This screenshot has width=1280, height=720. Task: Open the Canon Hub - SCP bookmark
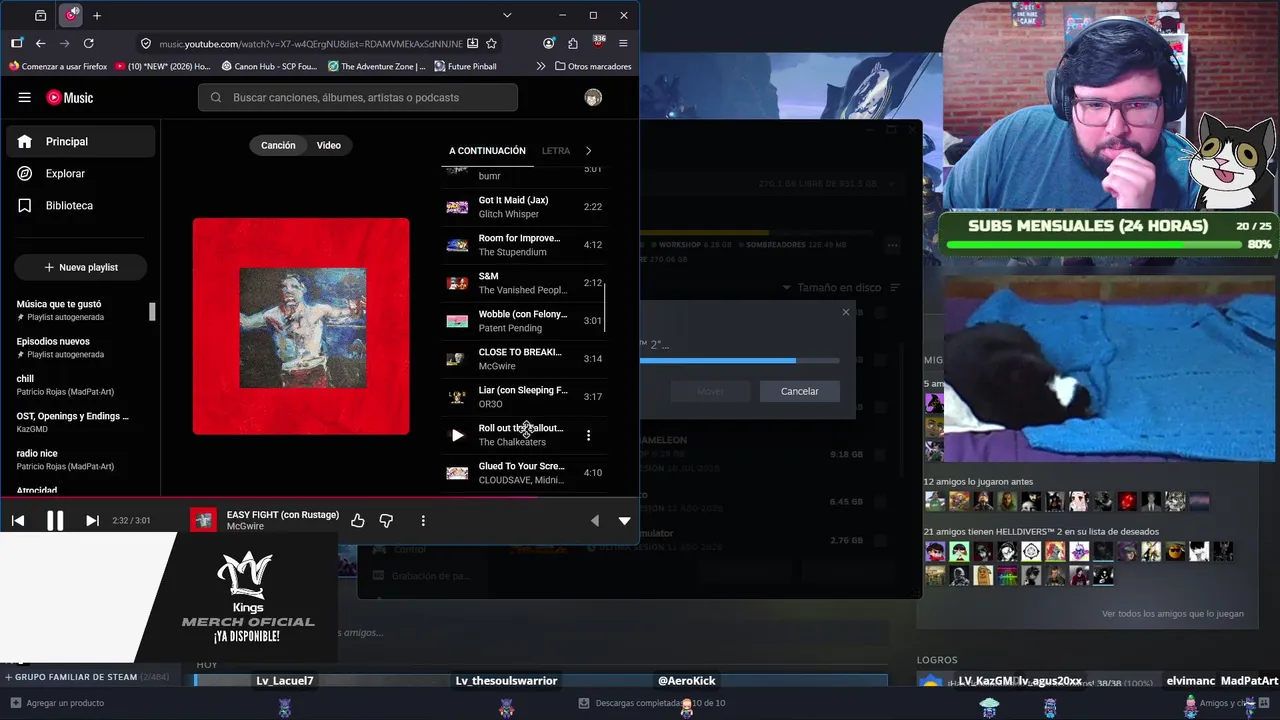coord(268,66)
